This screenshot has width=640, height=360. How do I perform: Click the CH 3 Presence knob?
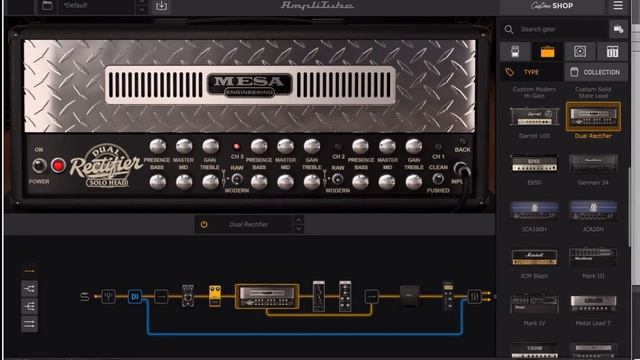point(158,146)
